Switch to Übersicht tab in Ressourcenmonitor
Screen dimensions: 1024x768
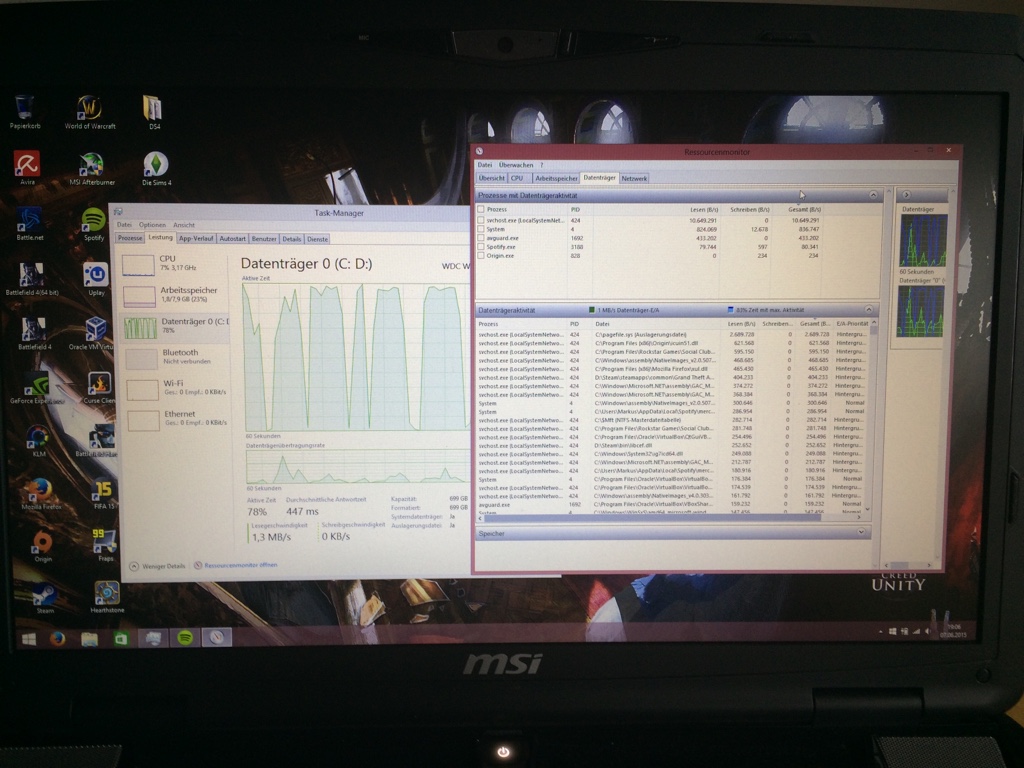tap(492, 178)
